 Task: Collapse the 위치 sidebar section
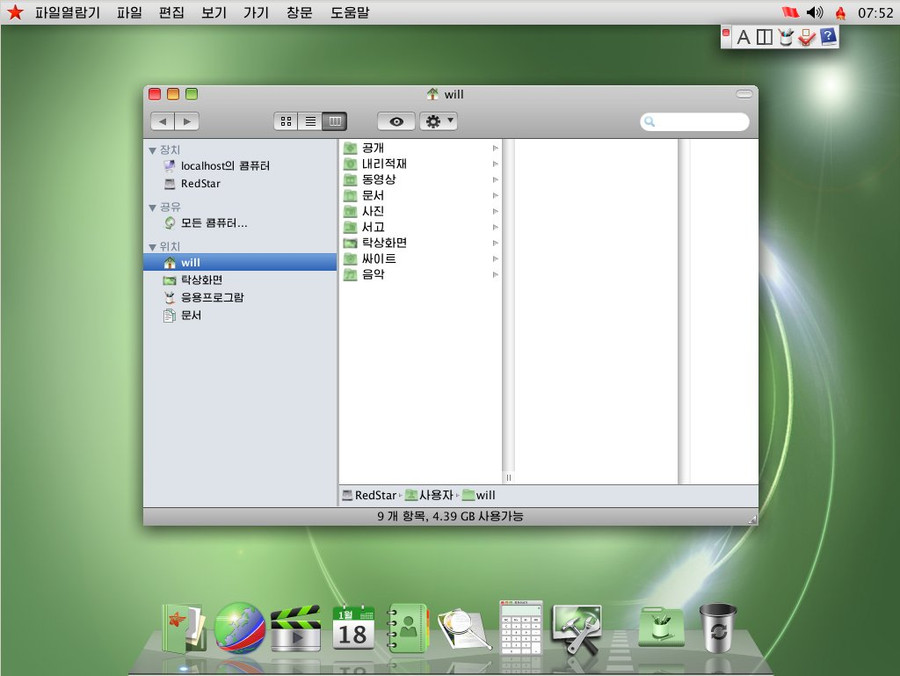[152, 246]
